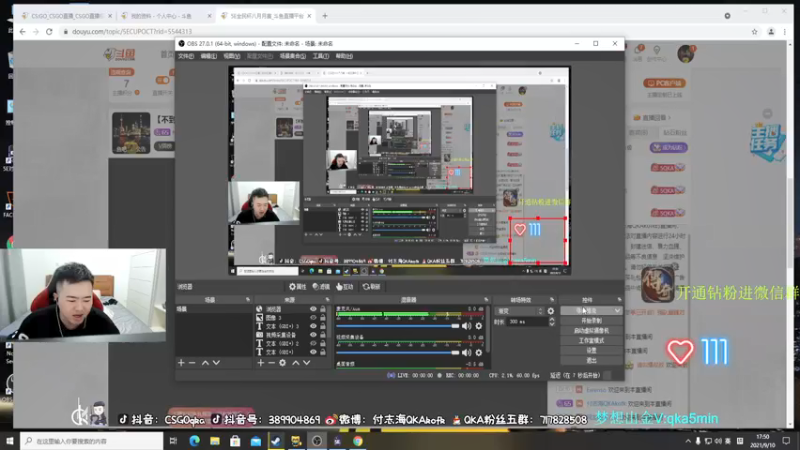Toggle visibility of 文本 (GDI+) 2 source

[313, 343]
